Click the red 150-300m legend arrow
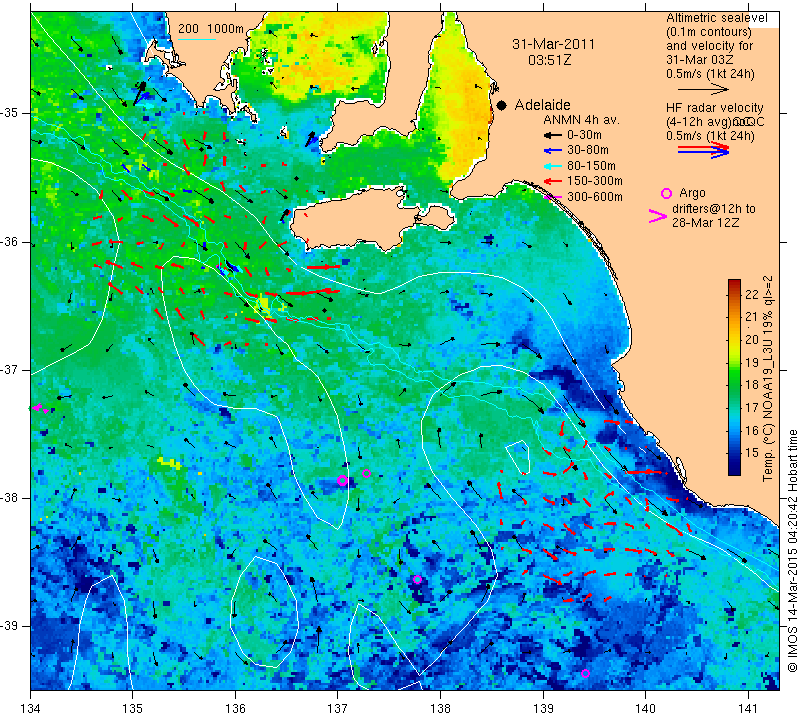The image size is (800, 720). [552, 181]
